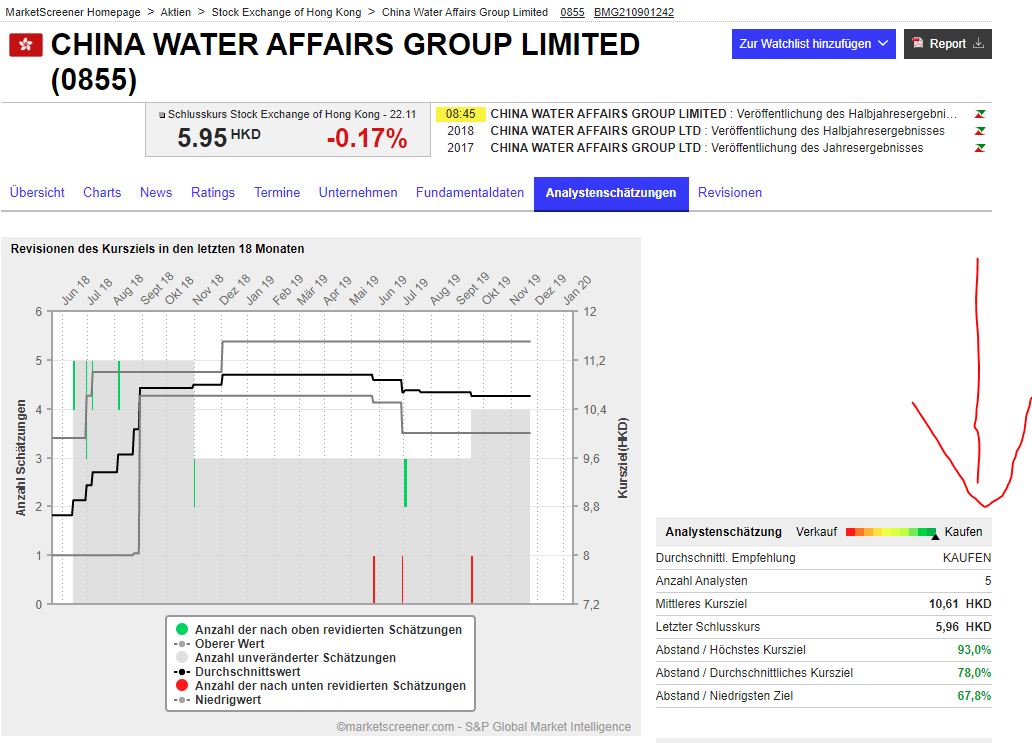Click the green dot in the chart legend
1032x743 pixels.
pyautogui.click(x=180, y=630)
